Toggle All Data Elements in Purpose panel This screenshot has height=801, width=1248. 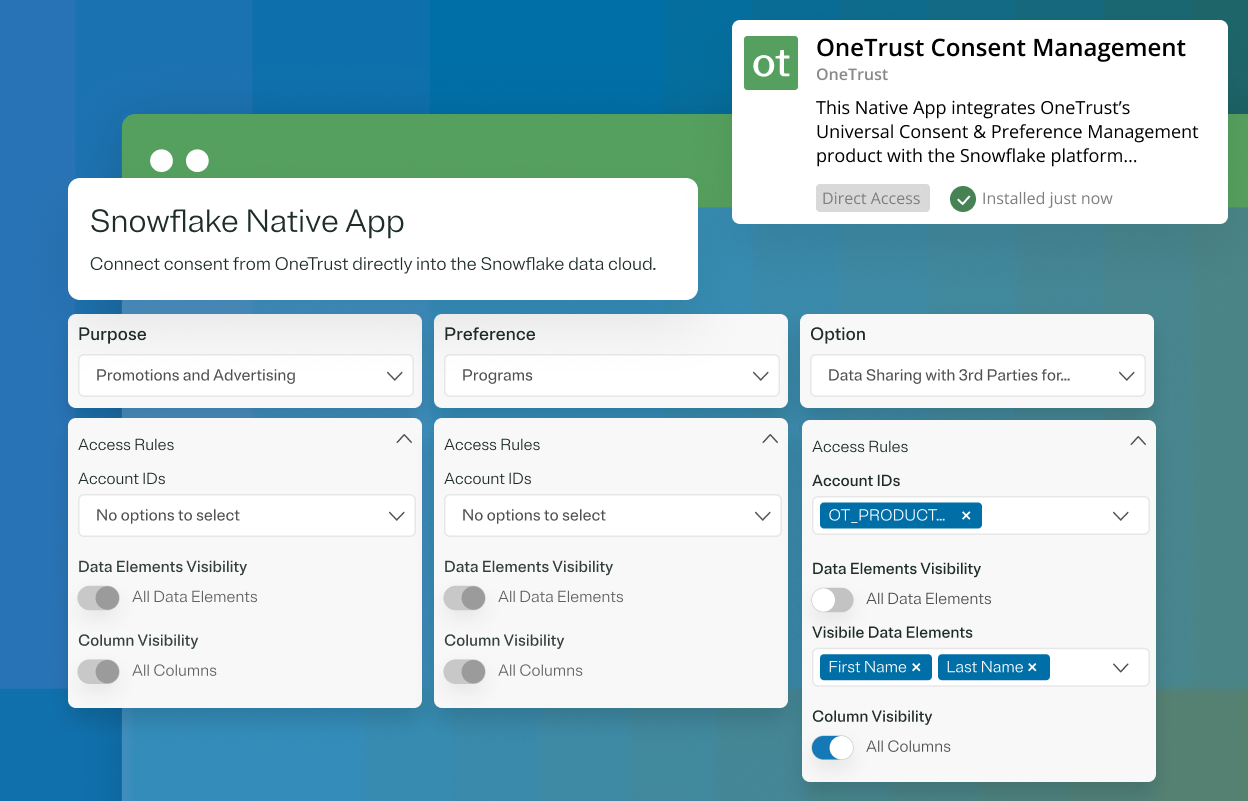98,597
